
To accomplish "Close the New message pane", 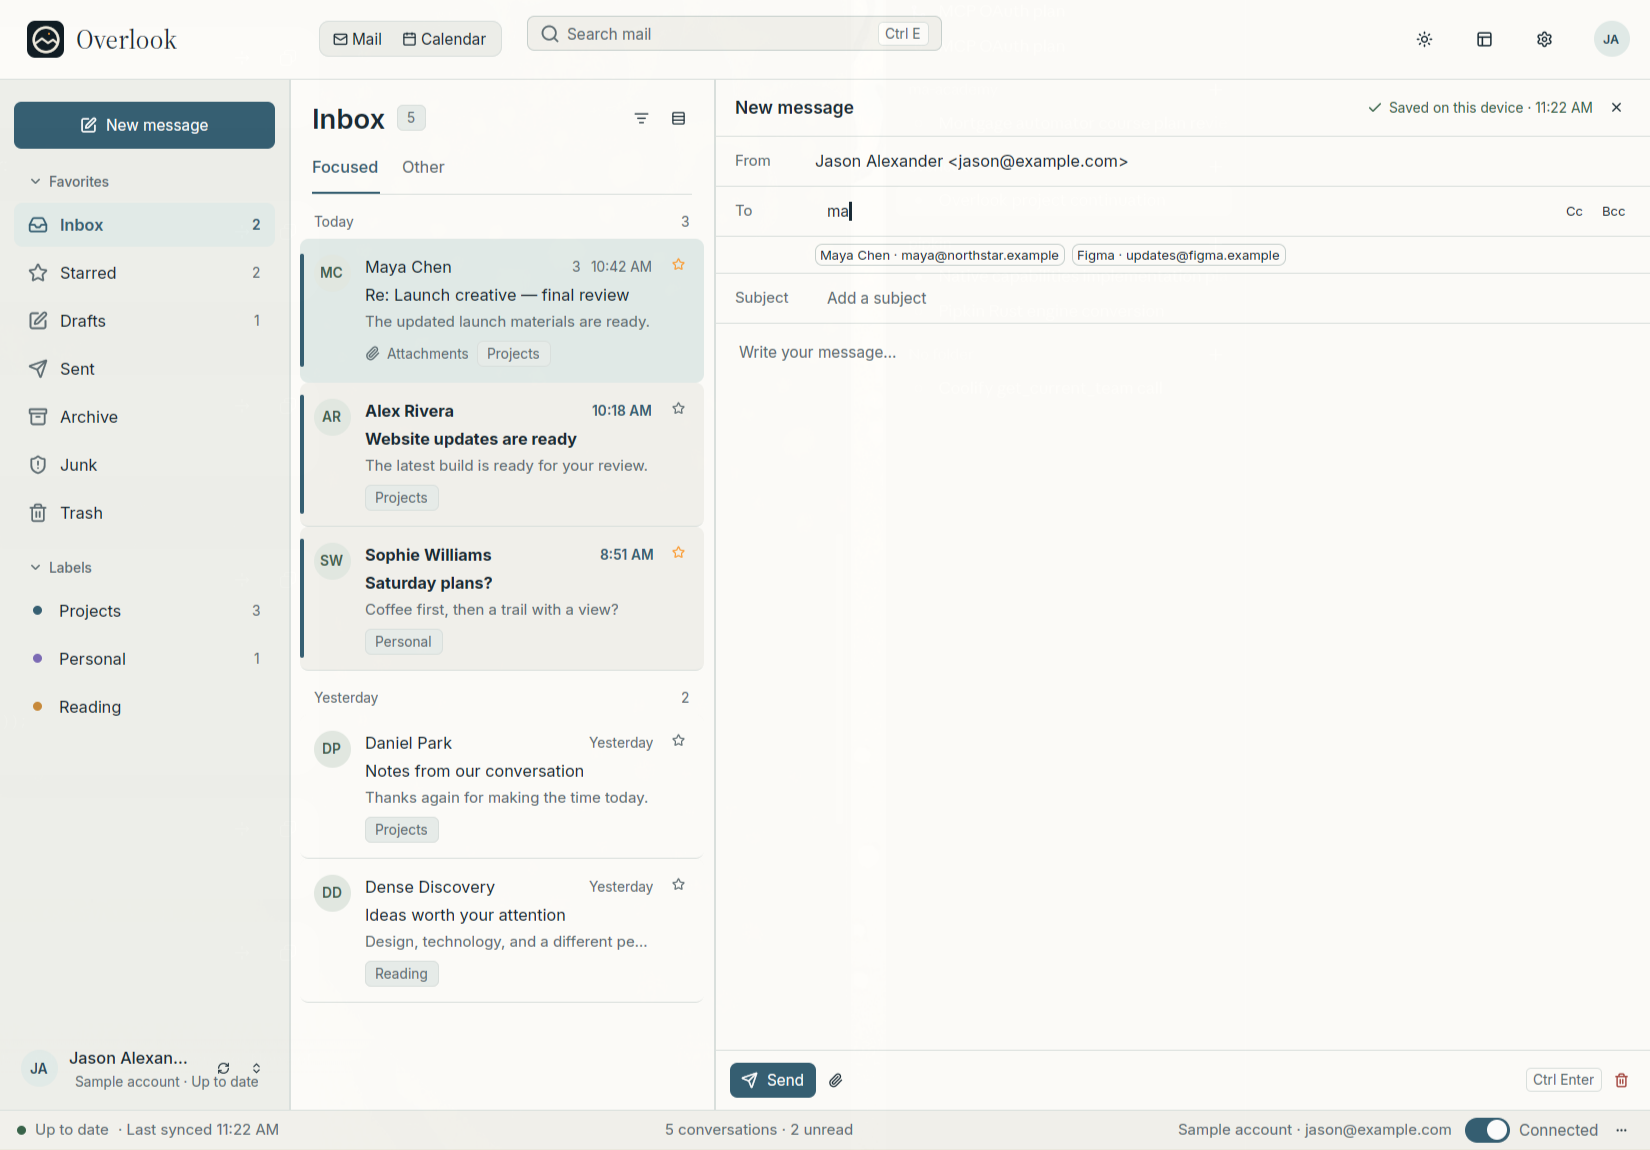I will pos(1616,107).
